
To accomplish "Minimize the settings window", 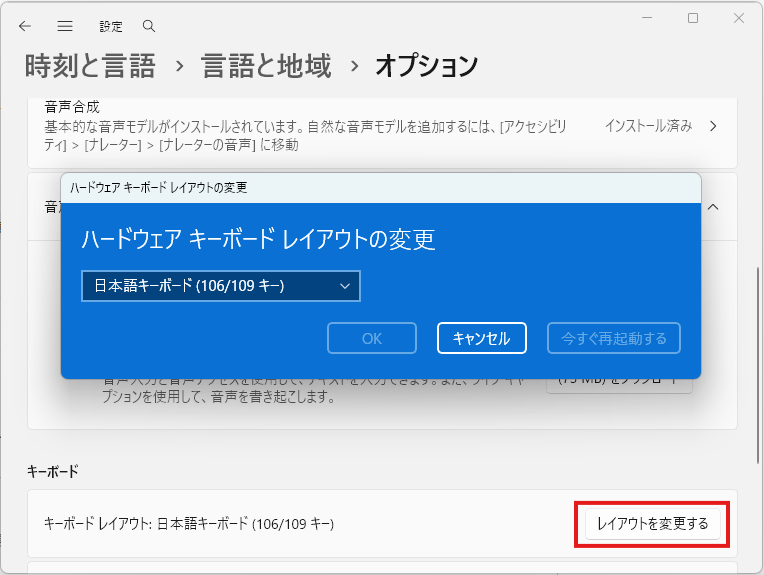I will [x=647, y=18].
